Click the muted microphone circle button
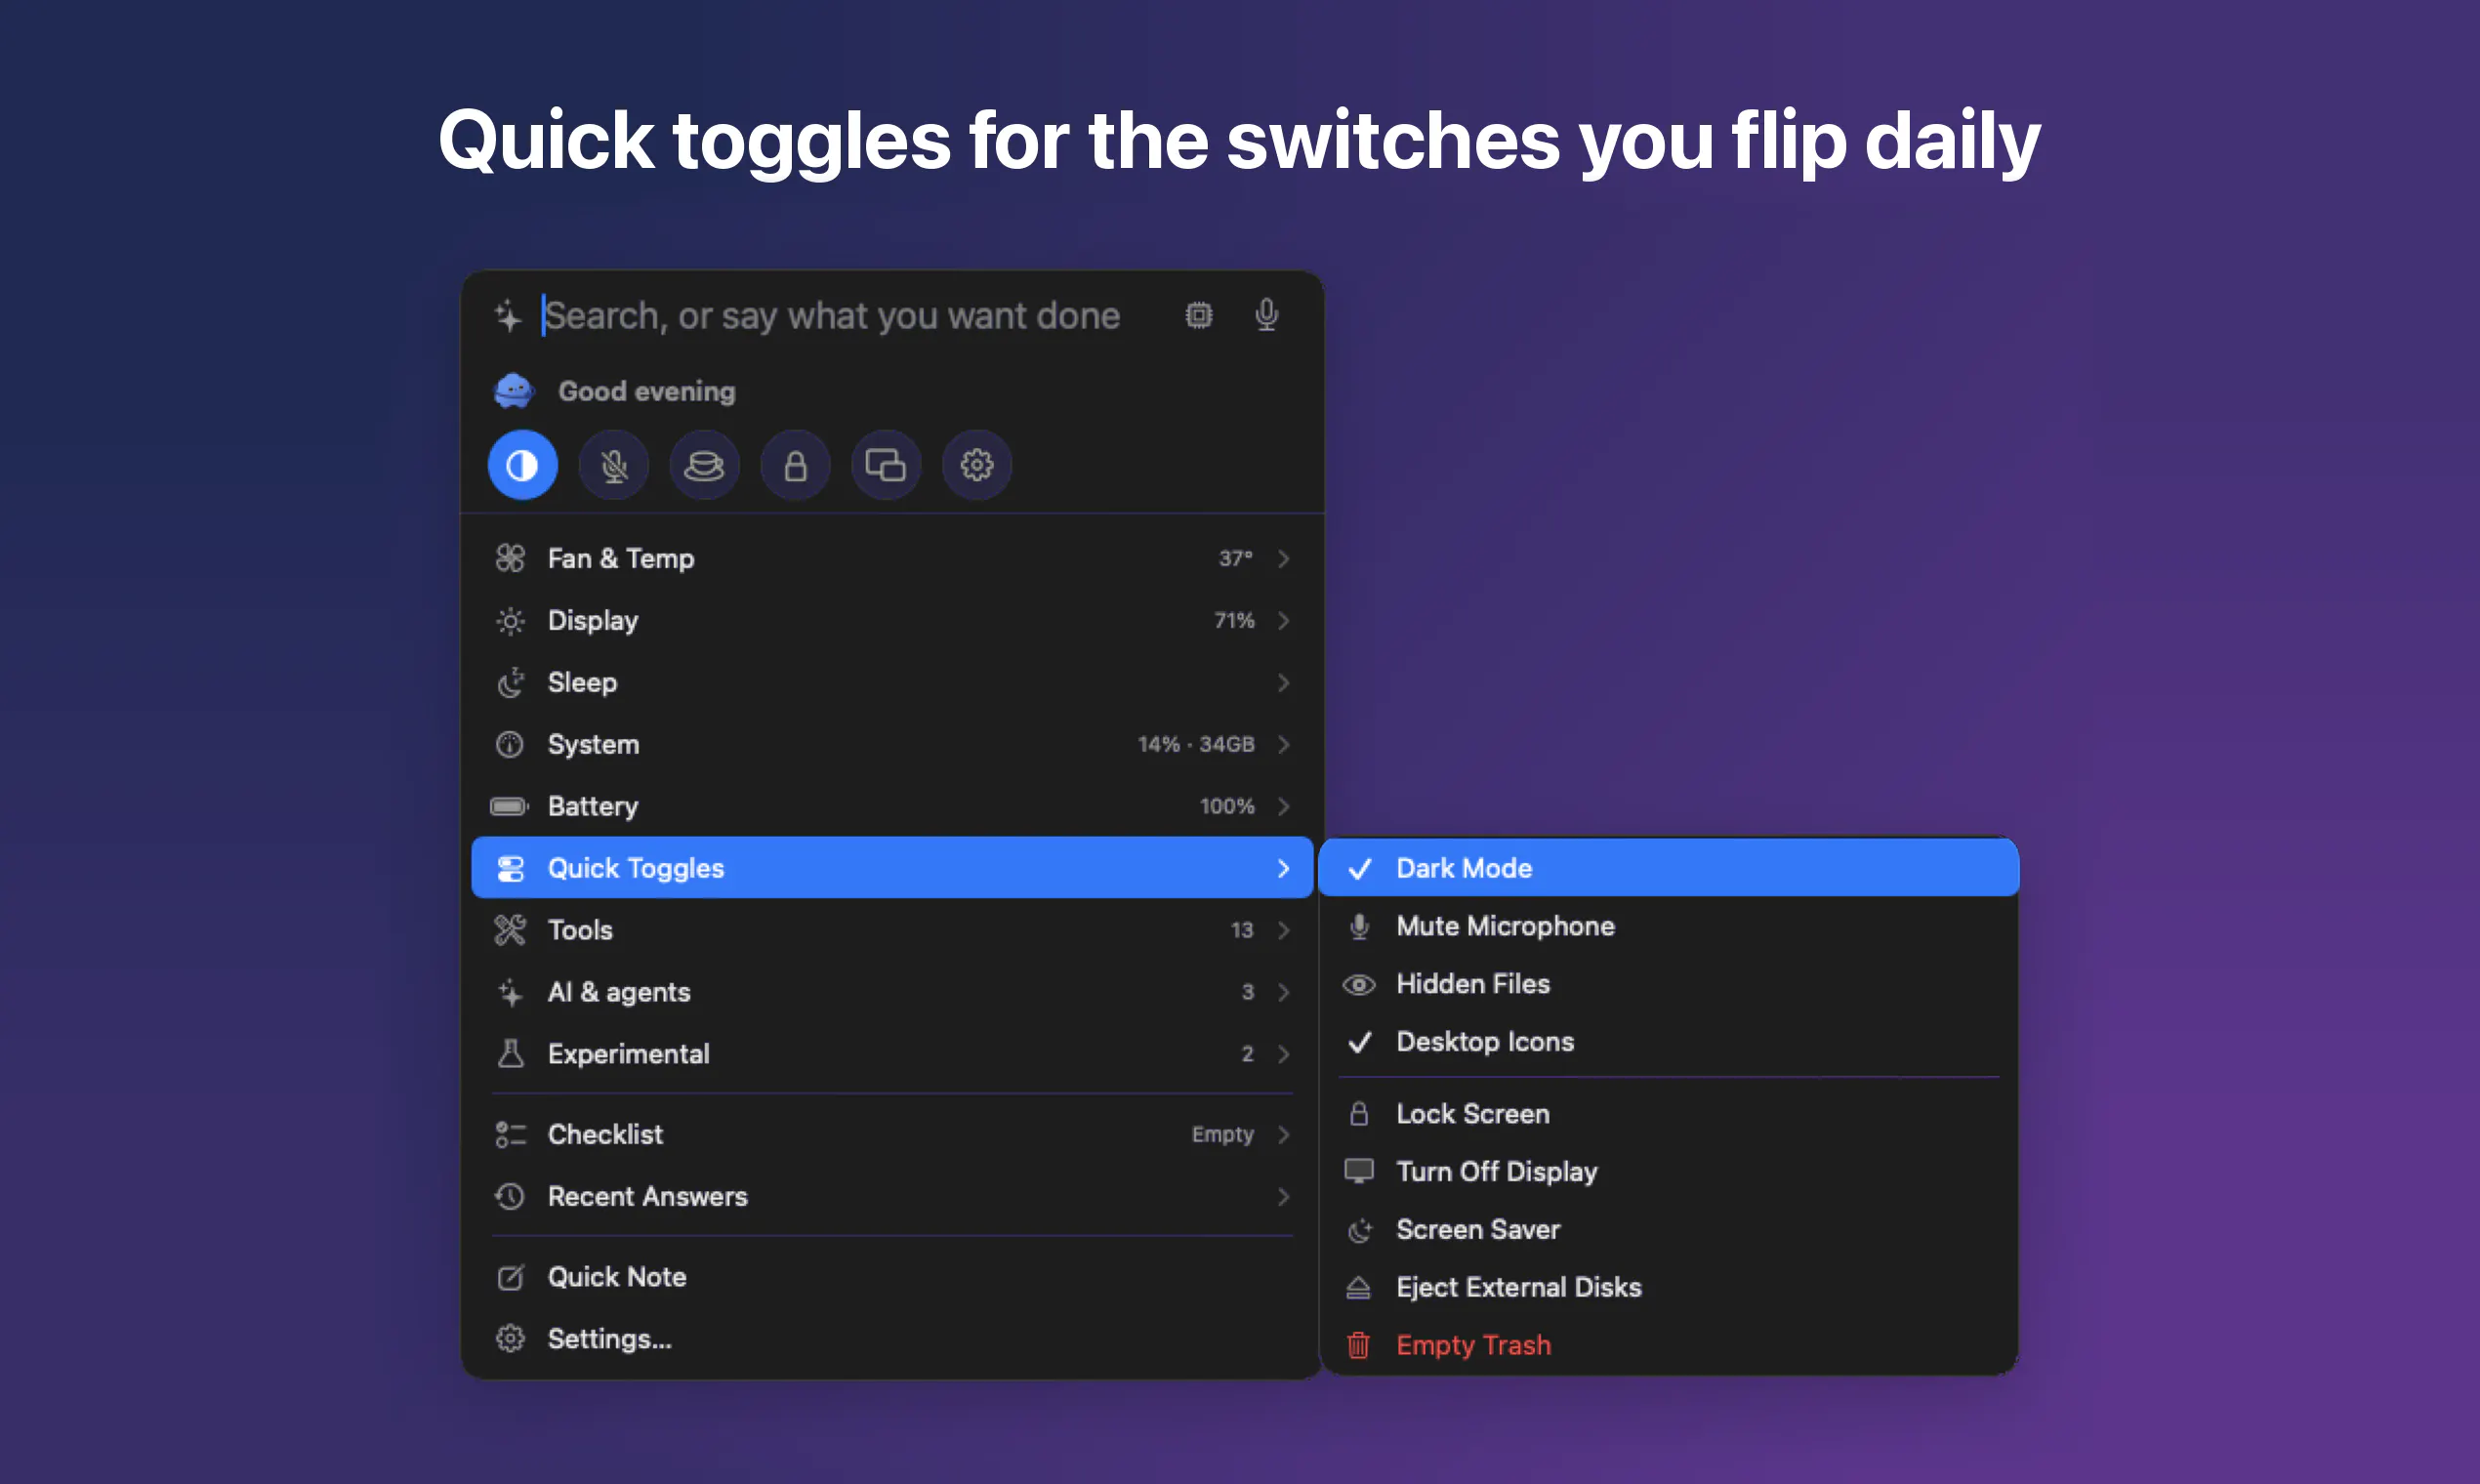Screen dimensions: 2480x1484 pos(613,465)
